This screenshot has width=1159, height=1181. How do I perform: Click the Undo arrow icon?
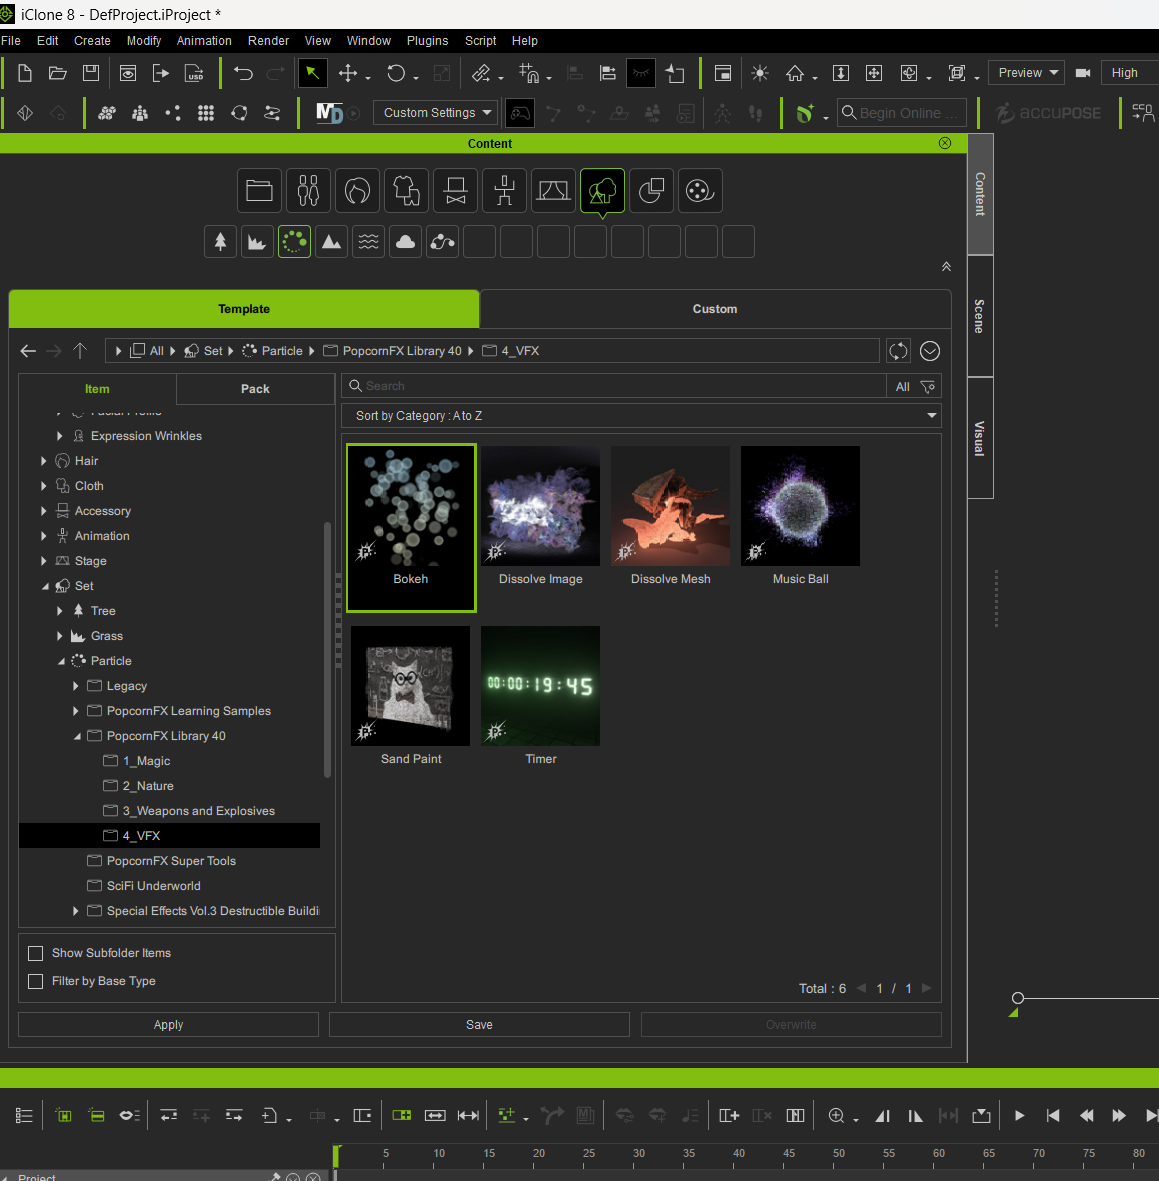242,73
